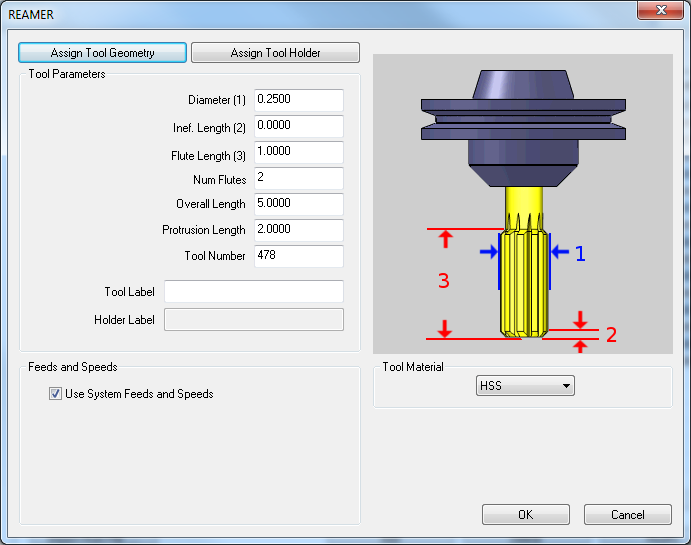The image size is (691, 545).
Task: Uncheck Use System Feeds and Speeds
Action: pyautogui.click(x=55, y=393)
